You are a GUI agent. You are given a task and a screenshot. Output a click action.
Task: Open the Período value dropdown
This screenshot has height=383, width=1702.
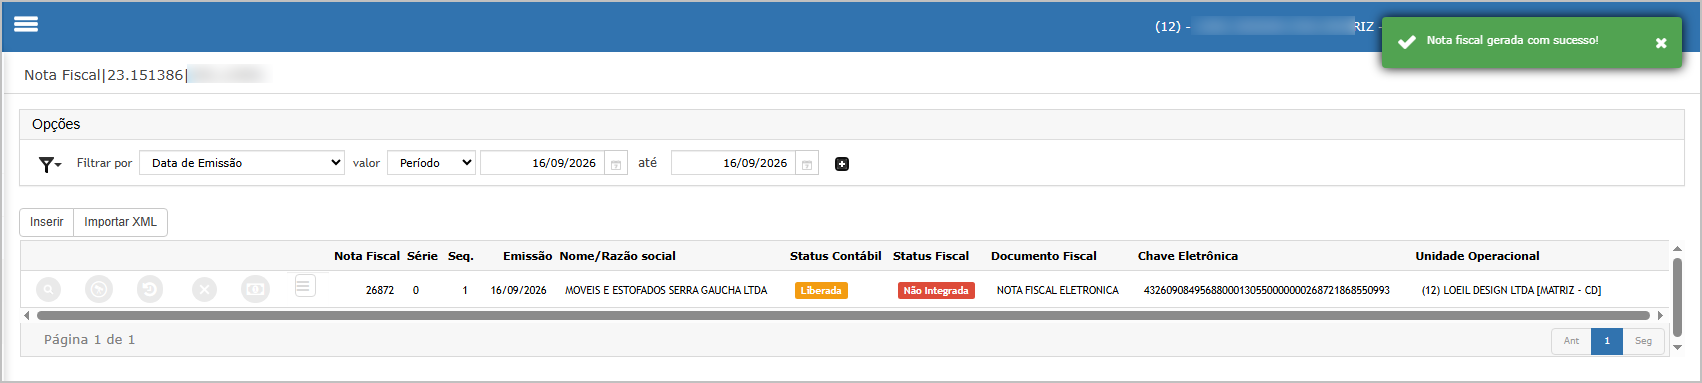(432, 163)
